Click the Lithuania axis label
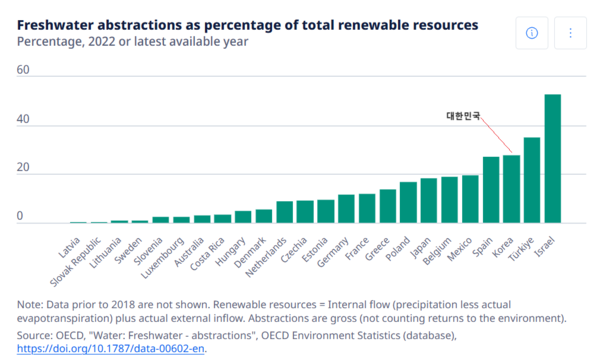 (x=105, y=253)
